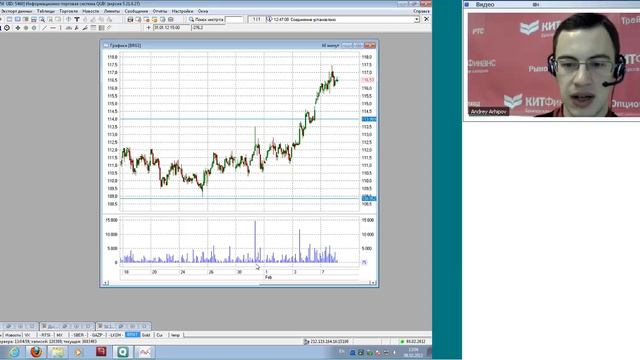
Task: Select the horizontal line drawing tool
Action: pyautogui.click(x=53, y=28)
